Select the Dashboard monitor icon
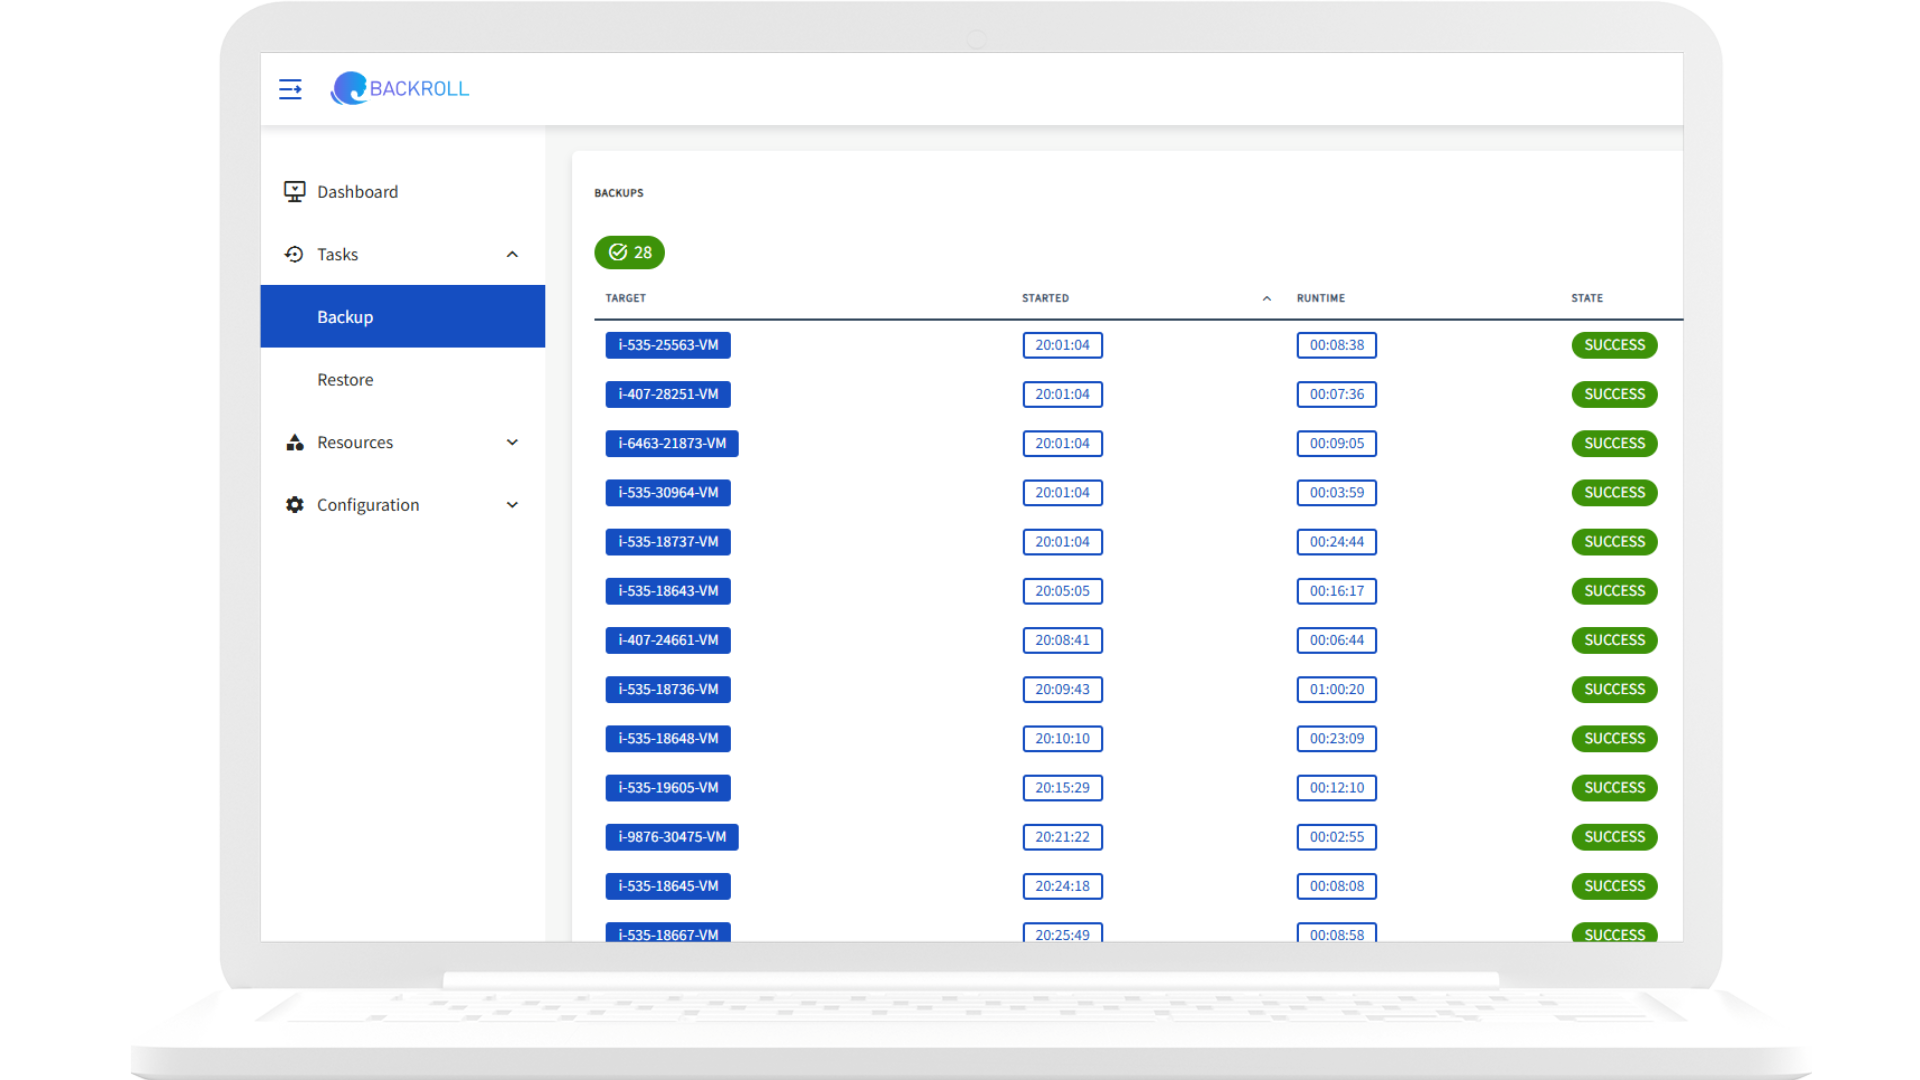 tap(294, 191)
